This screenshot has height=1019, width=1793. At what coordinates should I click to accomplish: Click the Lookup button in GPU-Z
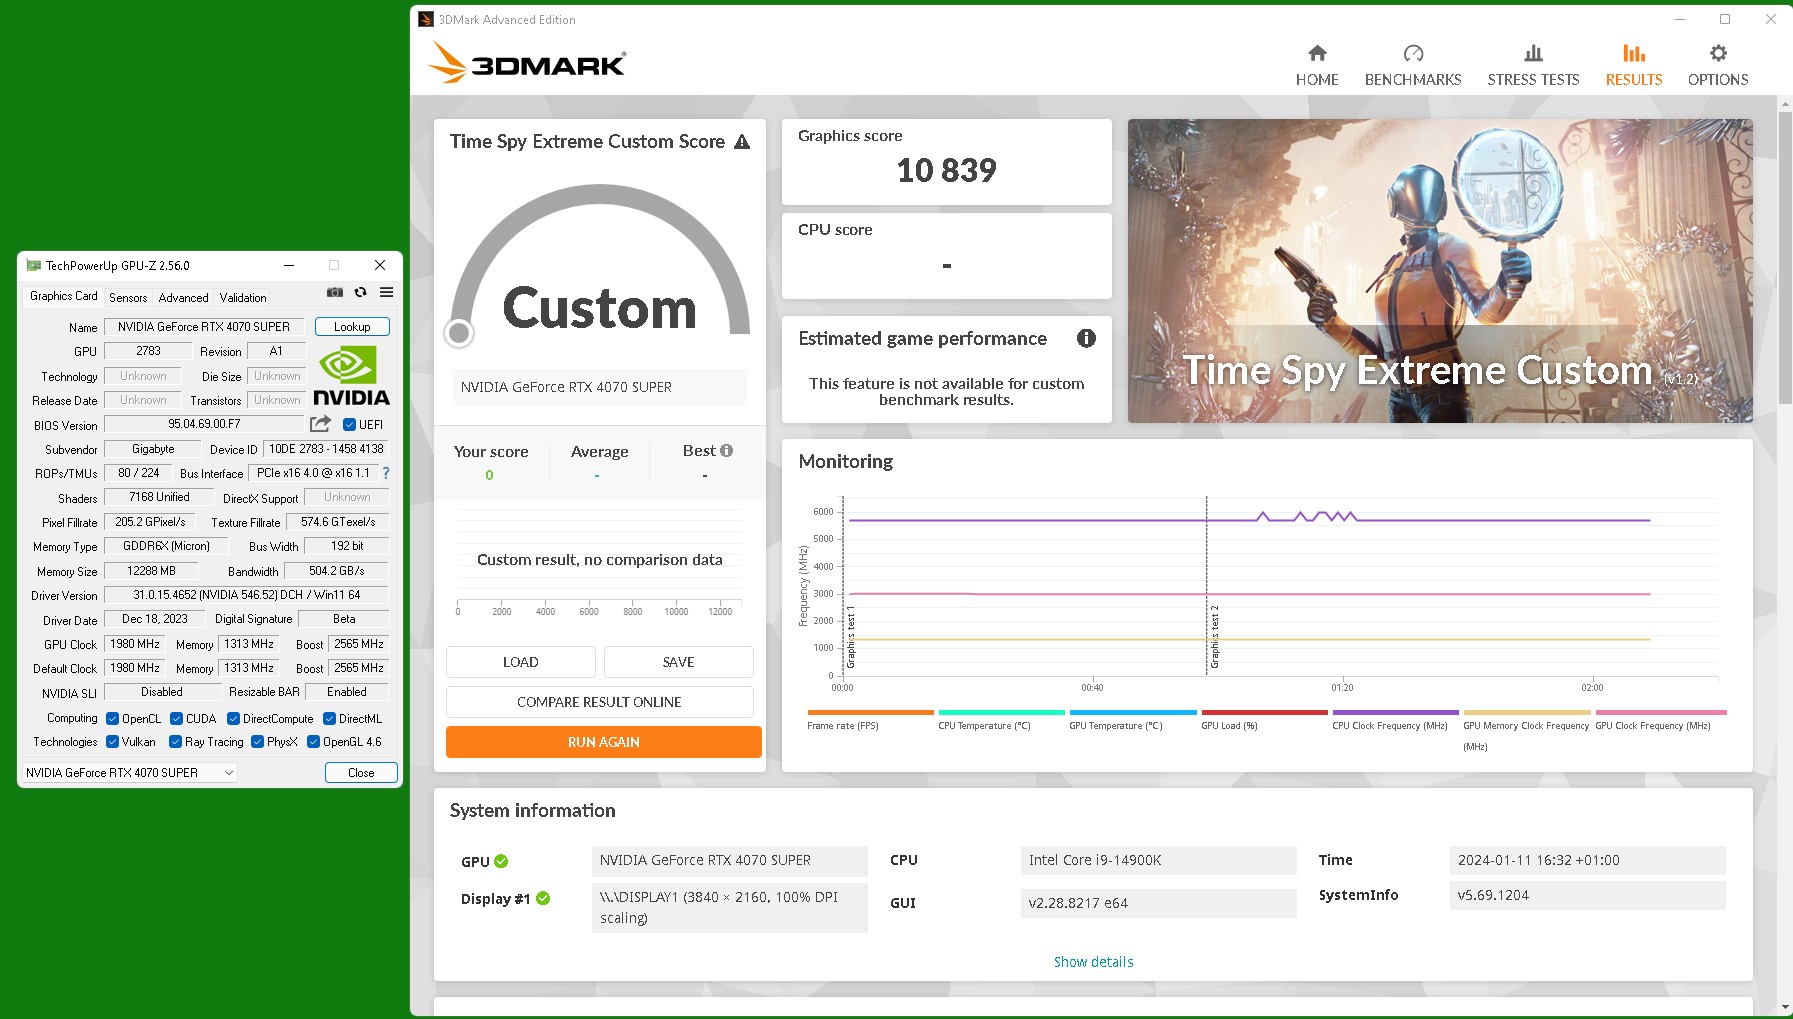pyautogui.click(x=352, y=327)
